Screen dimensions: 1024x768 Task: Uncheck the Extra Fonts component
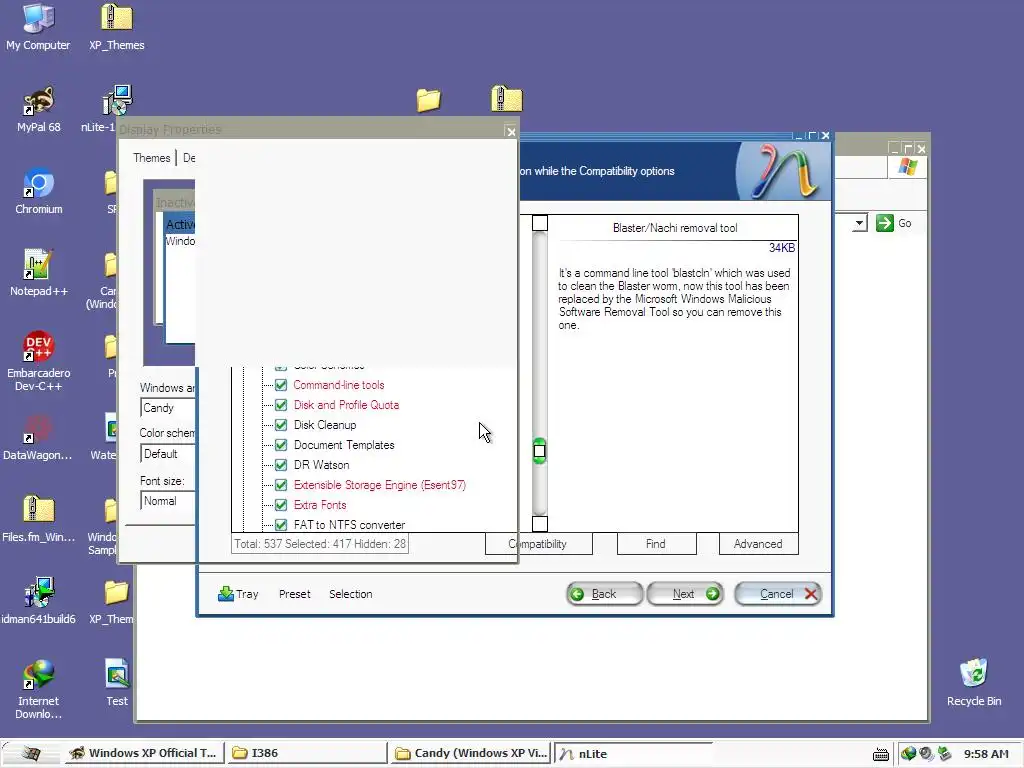[x=281, y=505]
